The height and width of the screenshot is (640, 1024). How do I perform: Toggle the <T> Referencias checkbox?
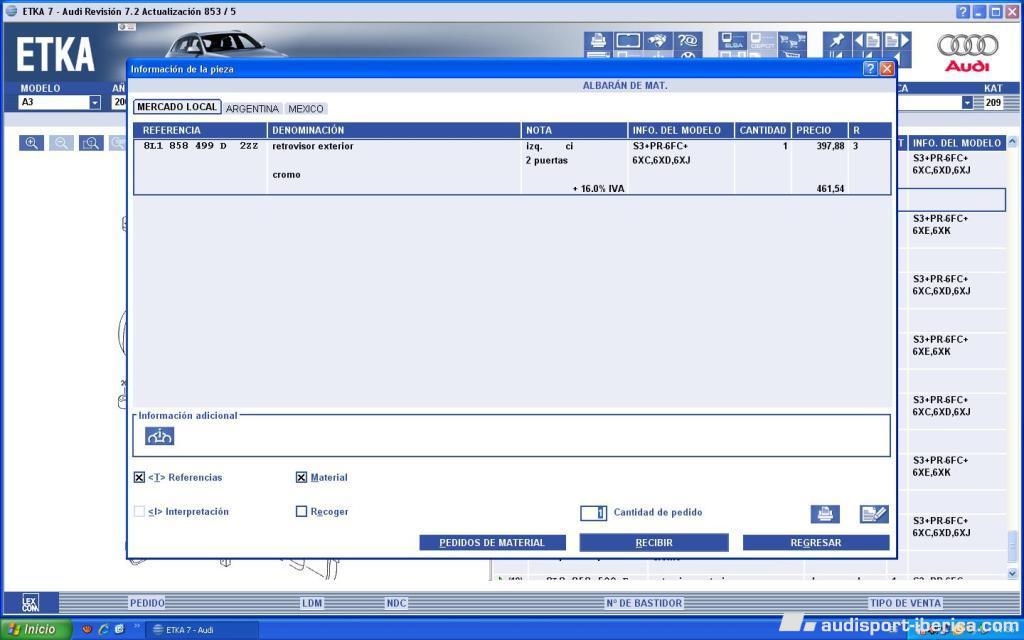pos(139,477)
